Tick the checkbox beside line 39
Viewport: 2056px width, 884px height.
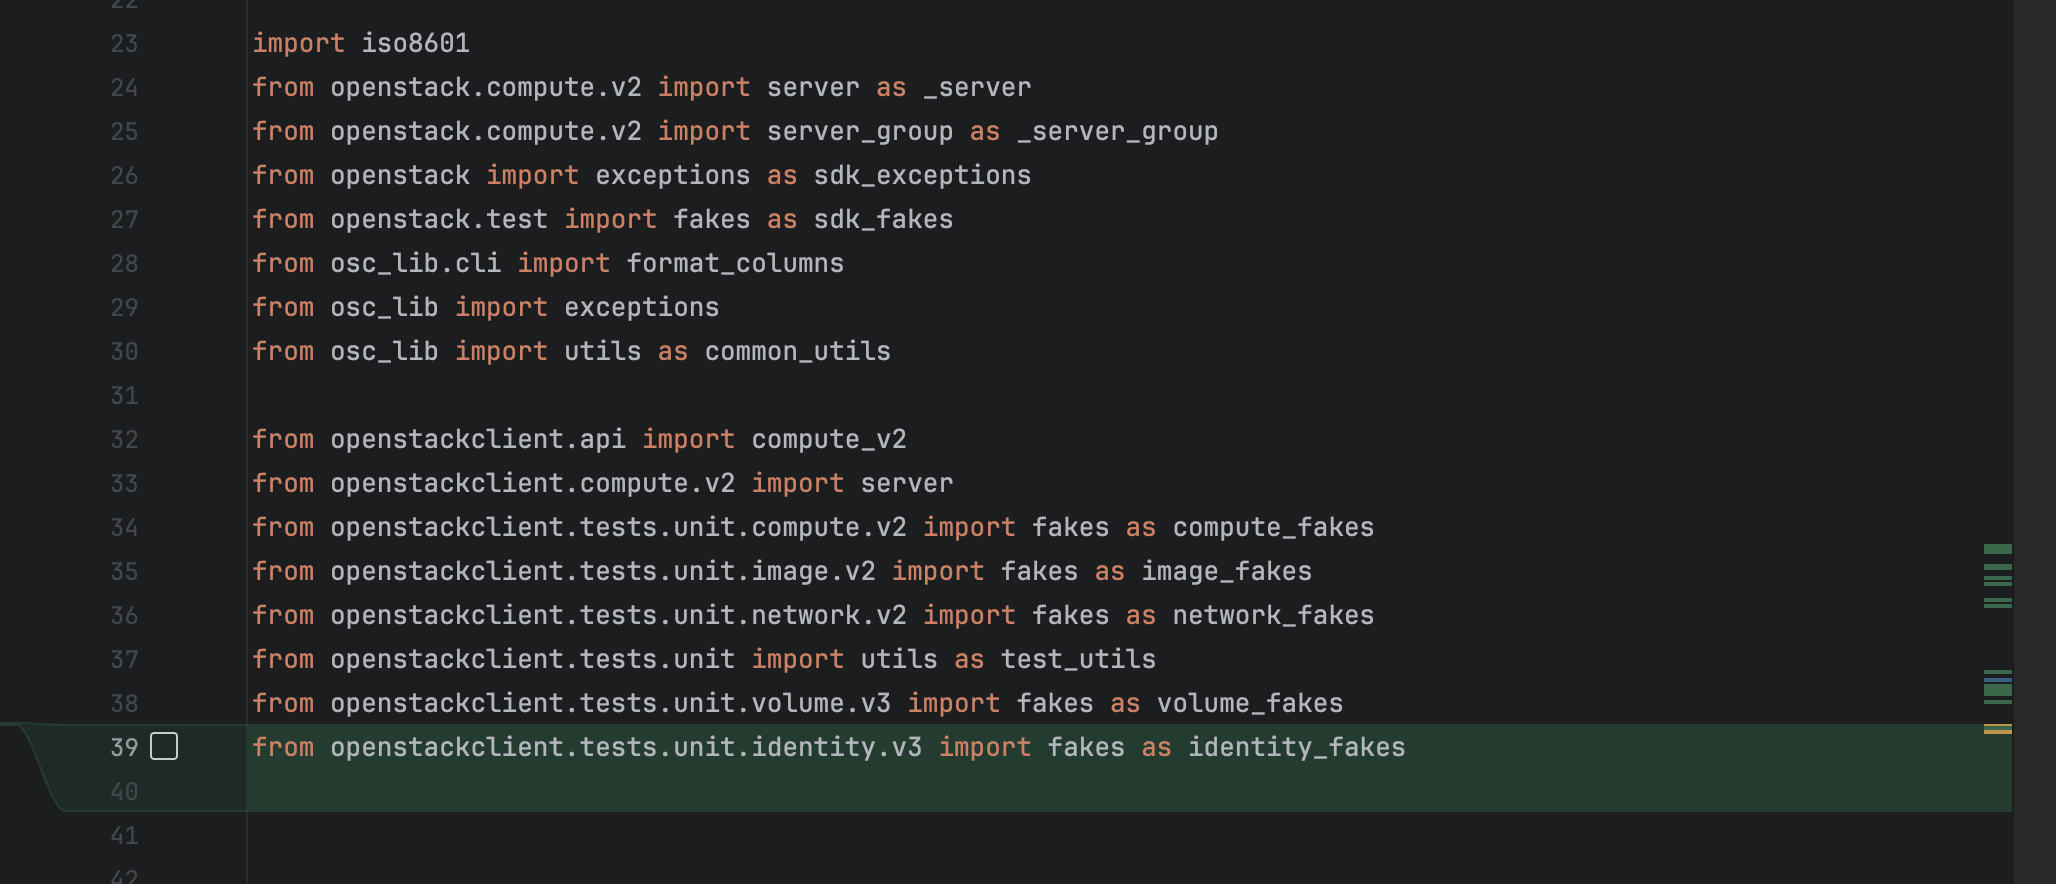(x=164, y=746)
